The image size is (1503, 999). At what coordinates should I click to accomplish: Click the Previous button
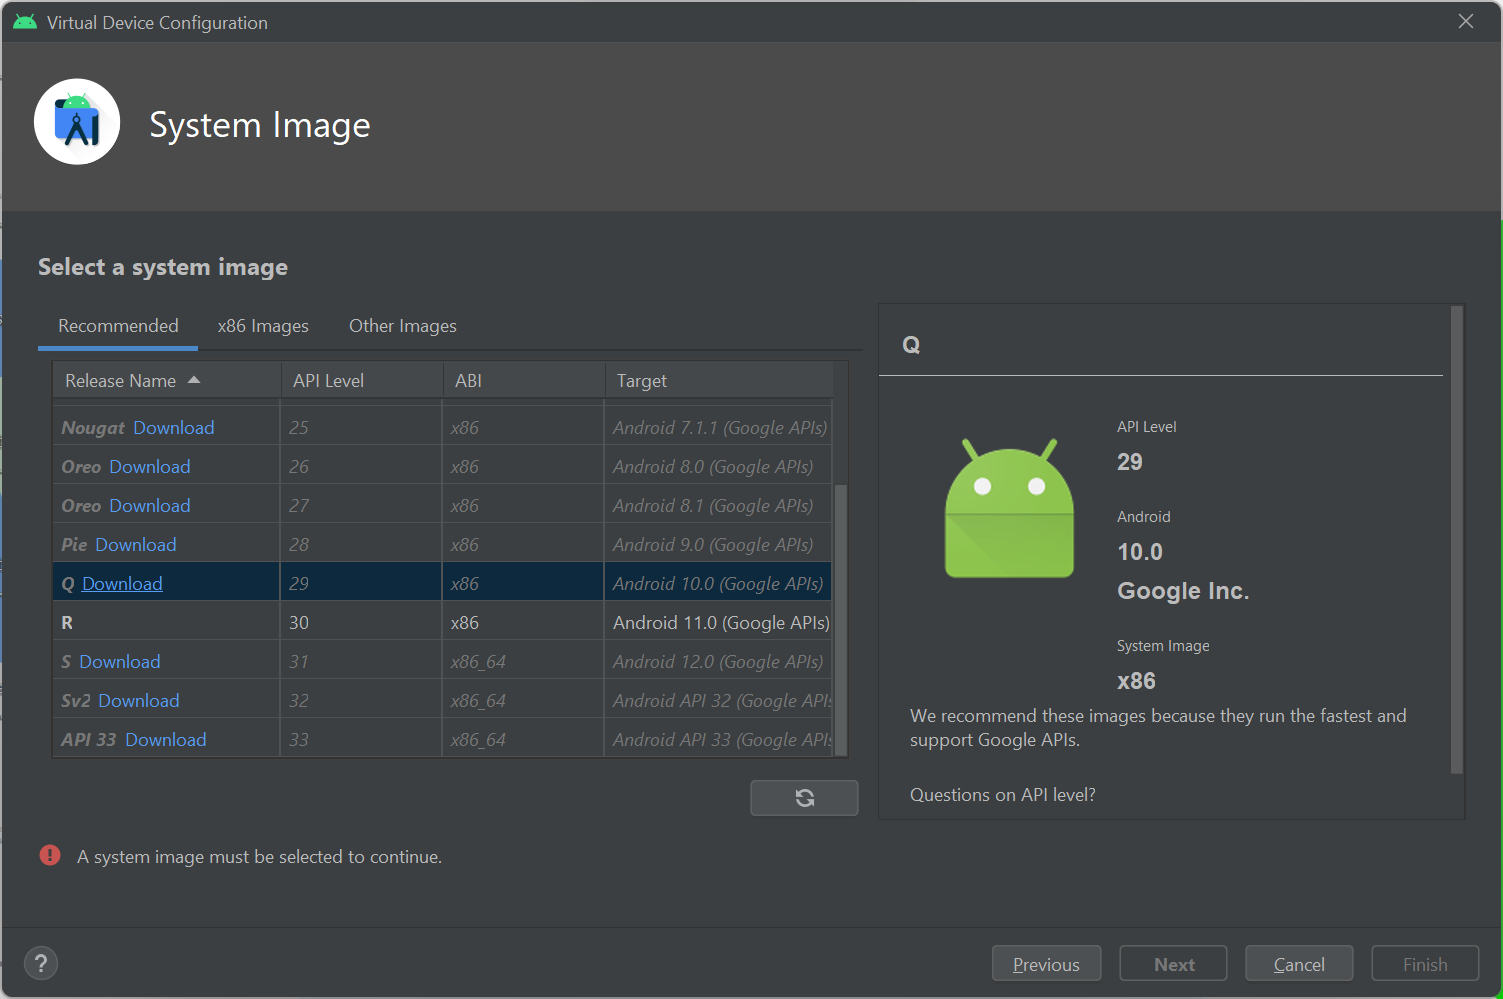(x=1046, y=964)
